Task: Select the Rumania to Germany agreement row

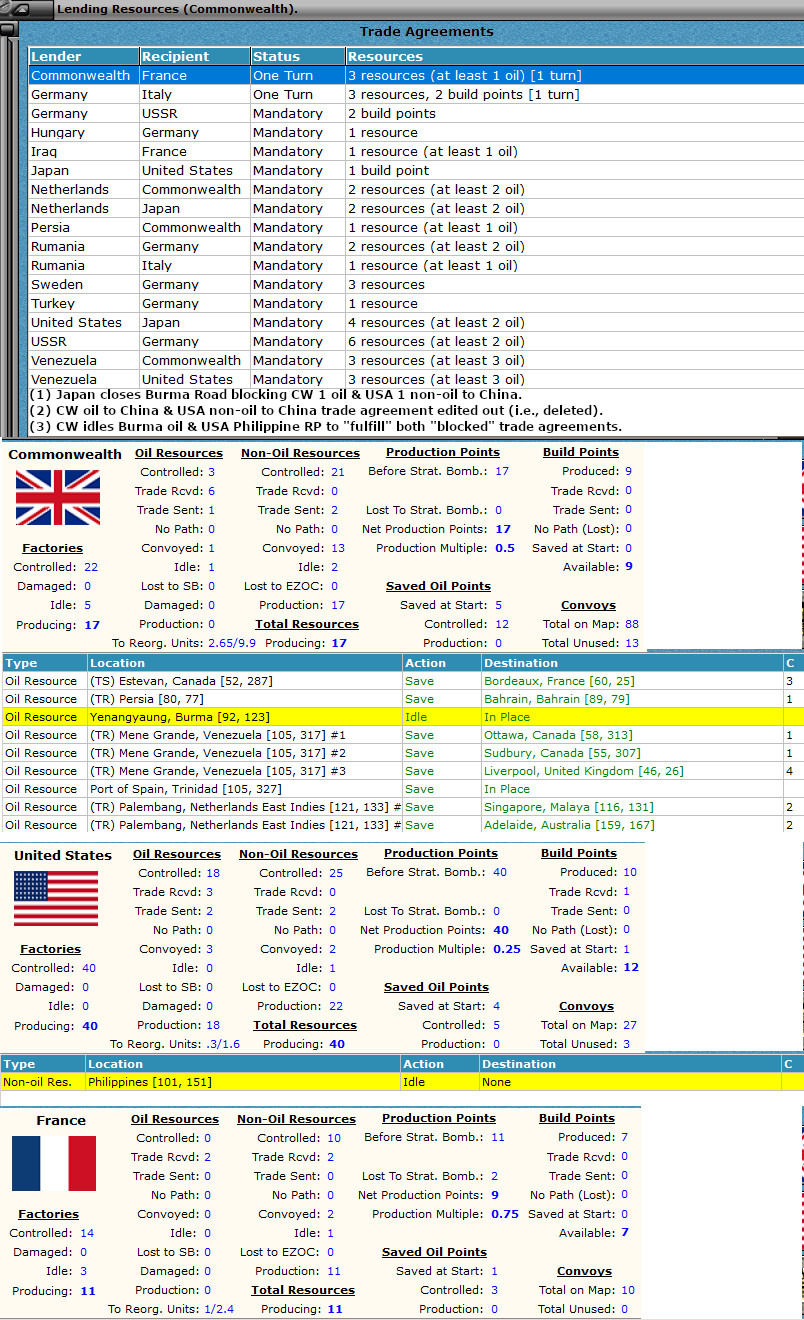Action: click(415, 246)
